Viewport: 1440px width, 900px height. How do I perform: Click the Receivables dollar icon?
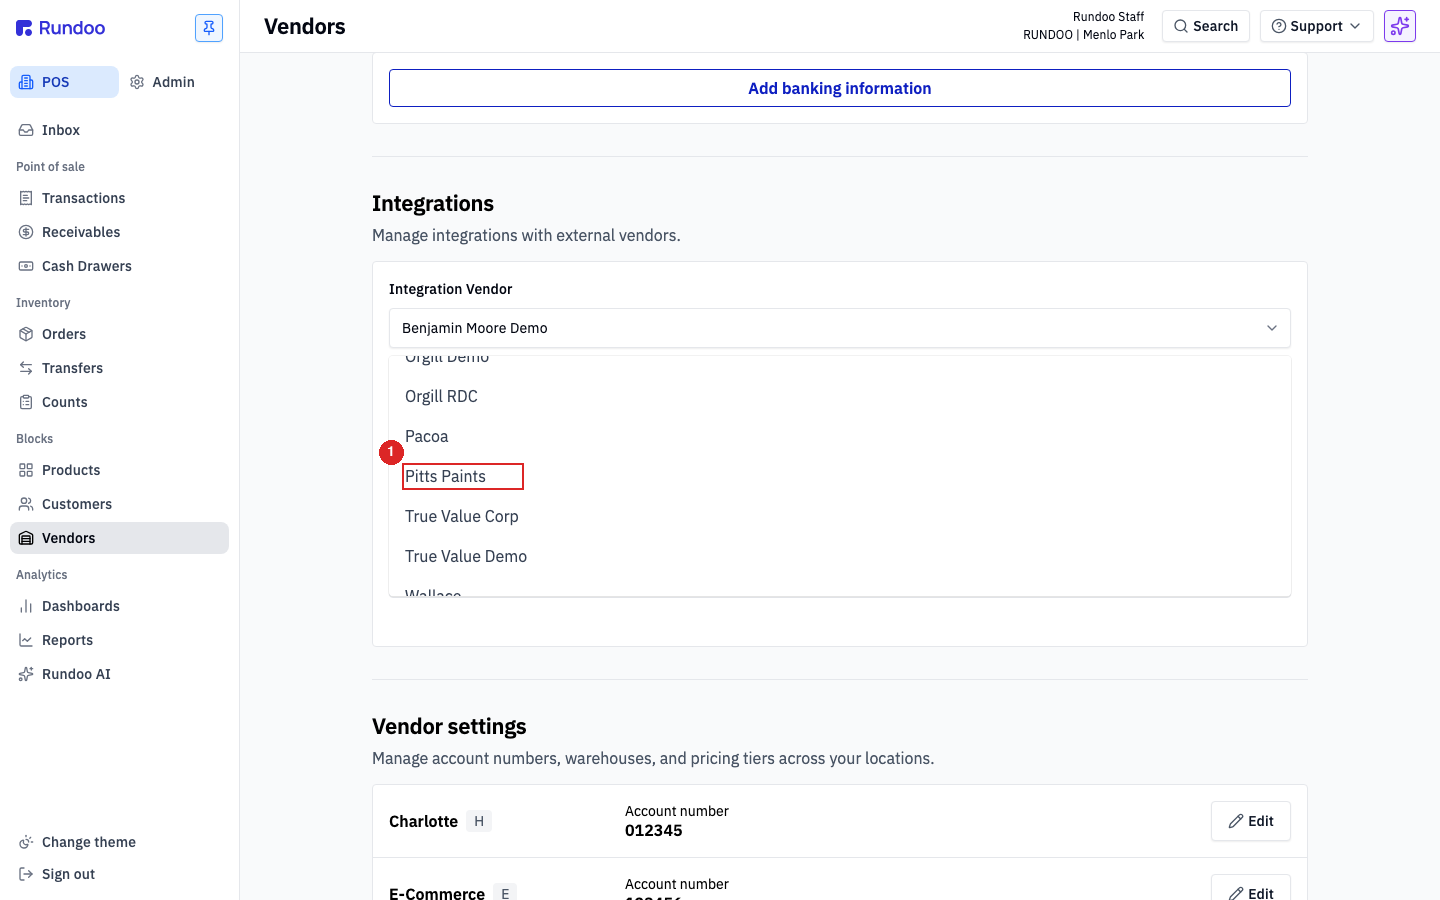coord(26,232)
